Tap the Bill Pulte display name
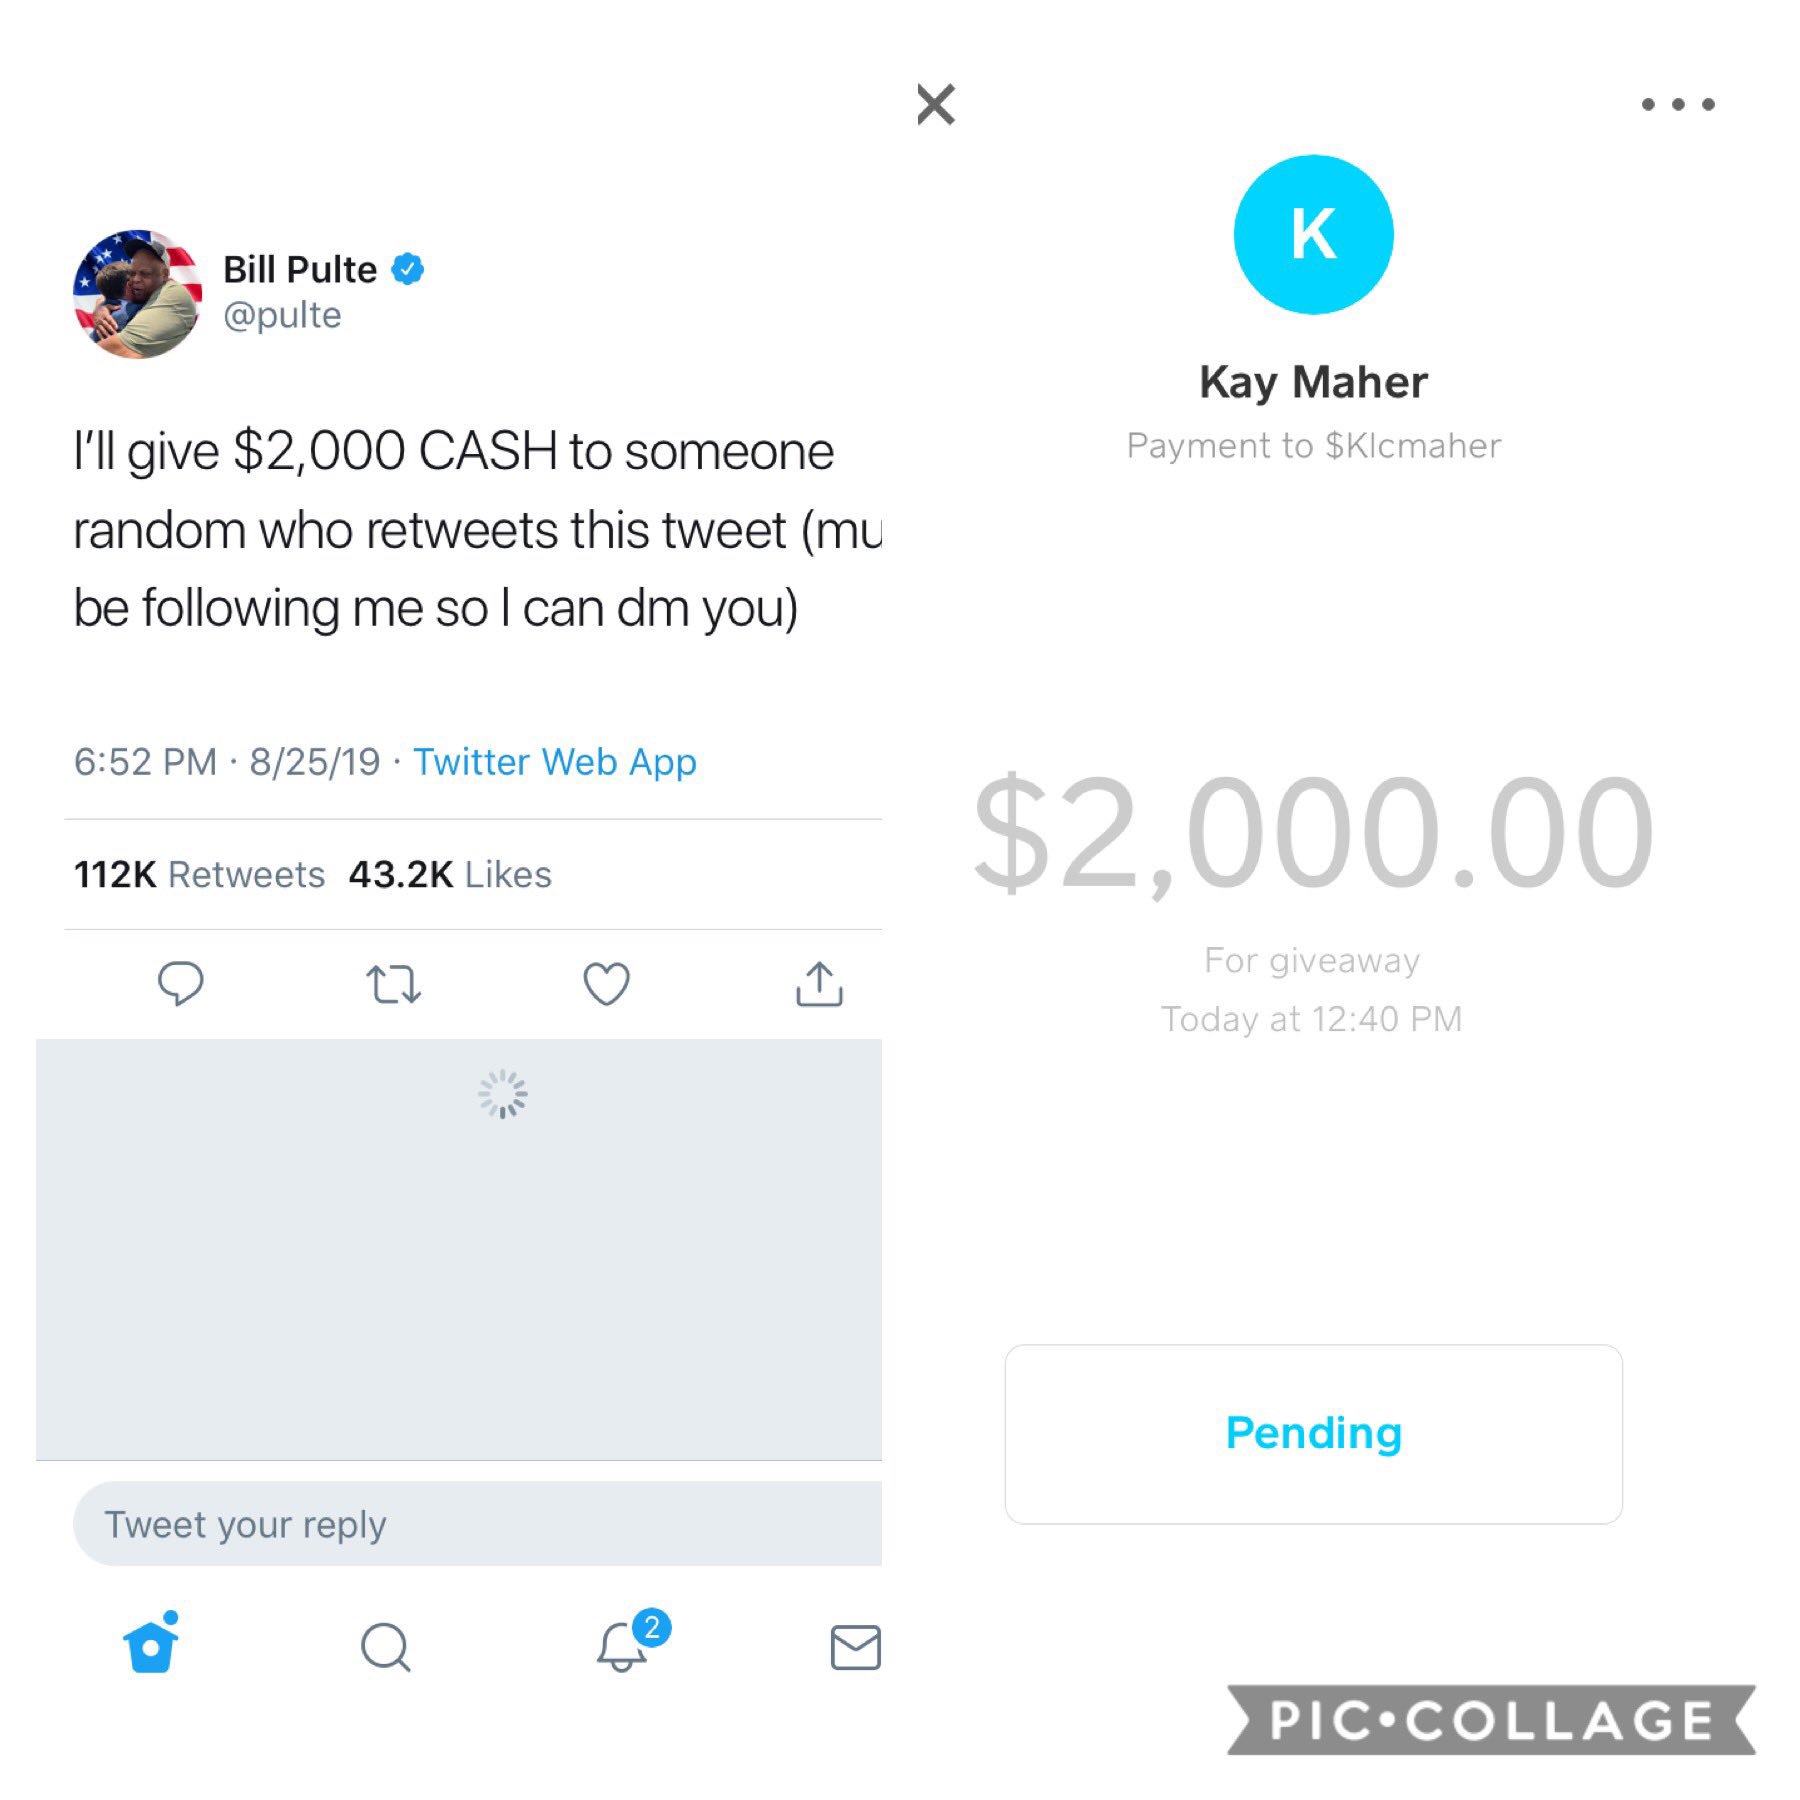 pos(300,270)
